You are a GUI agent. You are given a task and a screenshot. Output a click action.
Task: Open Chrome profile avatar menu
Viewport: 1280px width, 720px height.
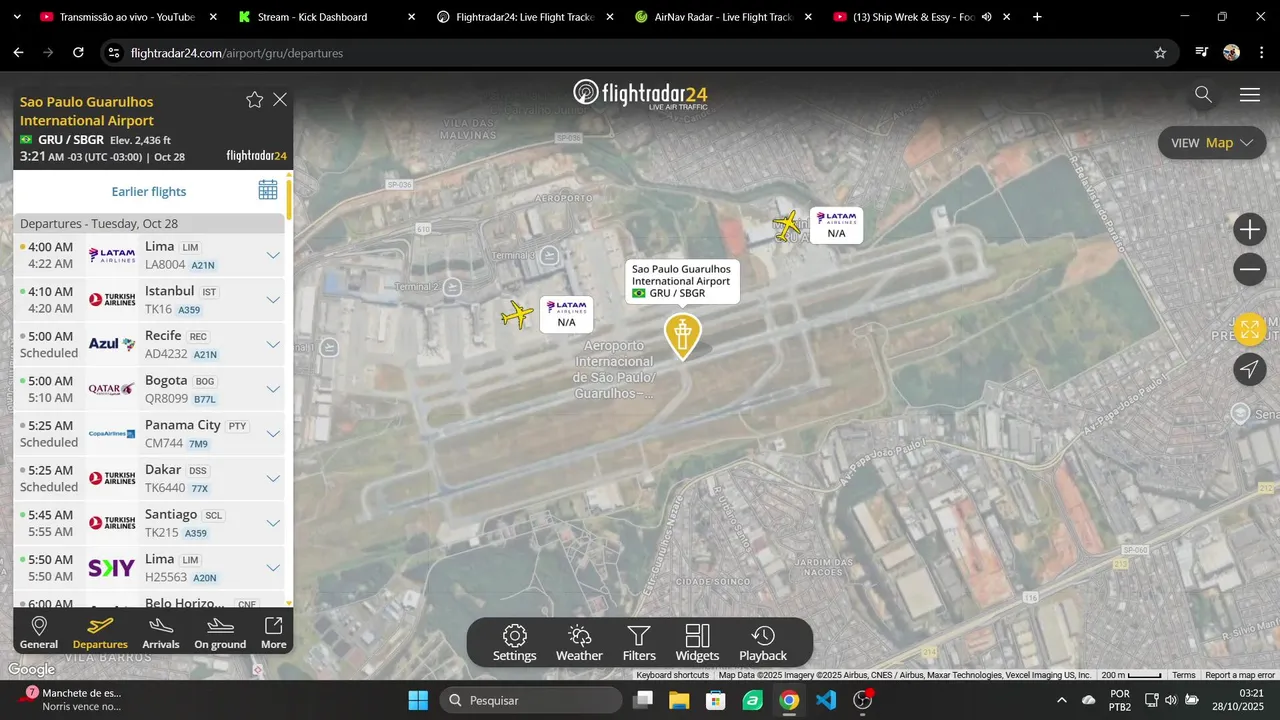coord(1231,53)
